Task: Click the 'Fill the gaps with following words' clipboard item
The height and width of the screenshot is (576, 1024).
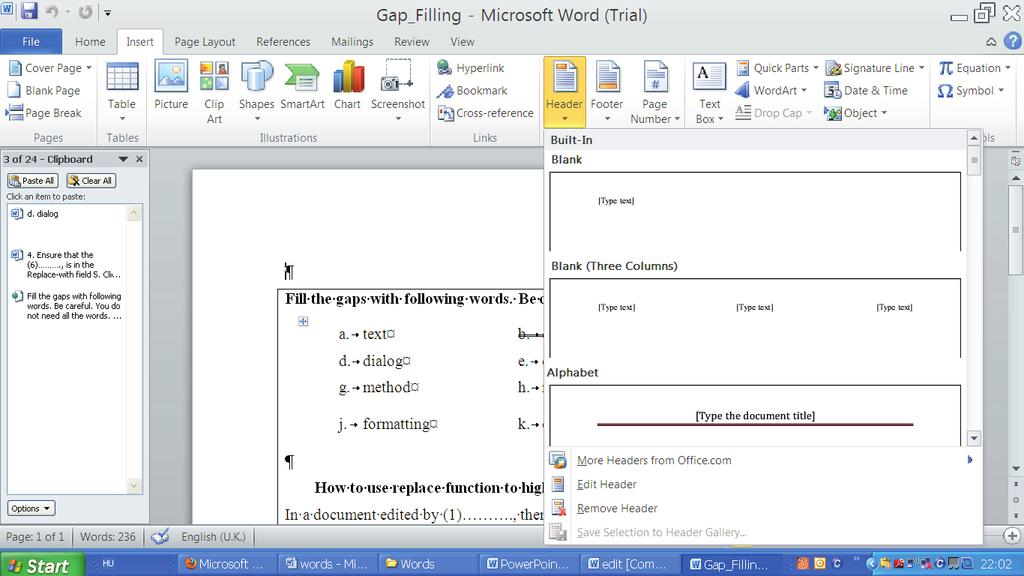Action: pos(67,306)
